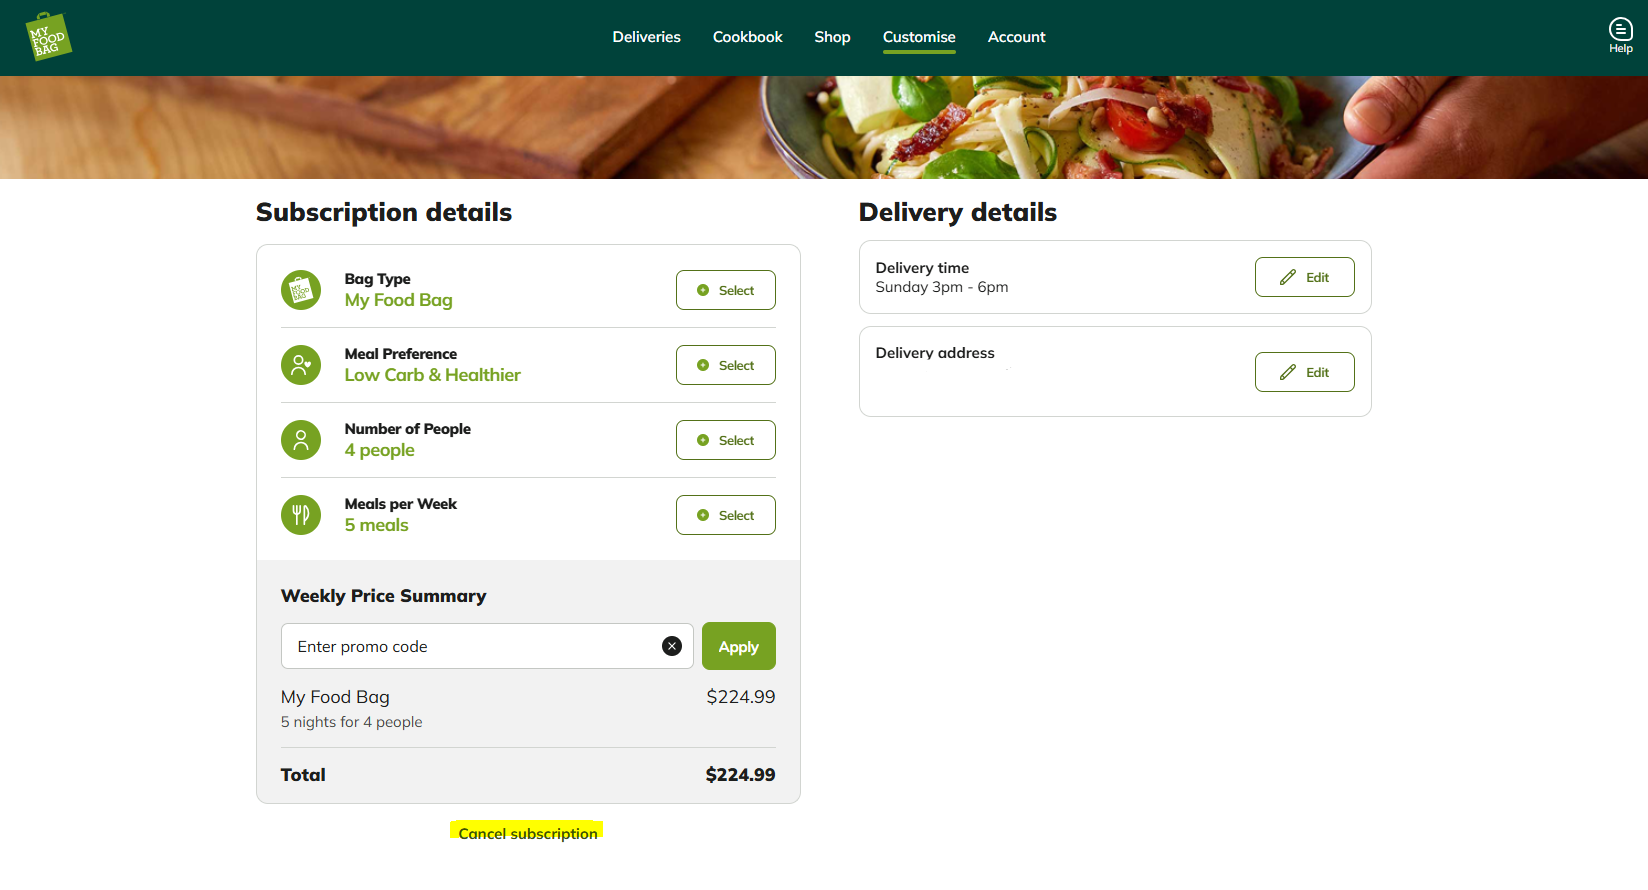Click the Meals per Week cutlery icon

click(x=301, y=515)
